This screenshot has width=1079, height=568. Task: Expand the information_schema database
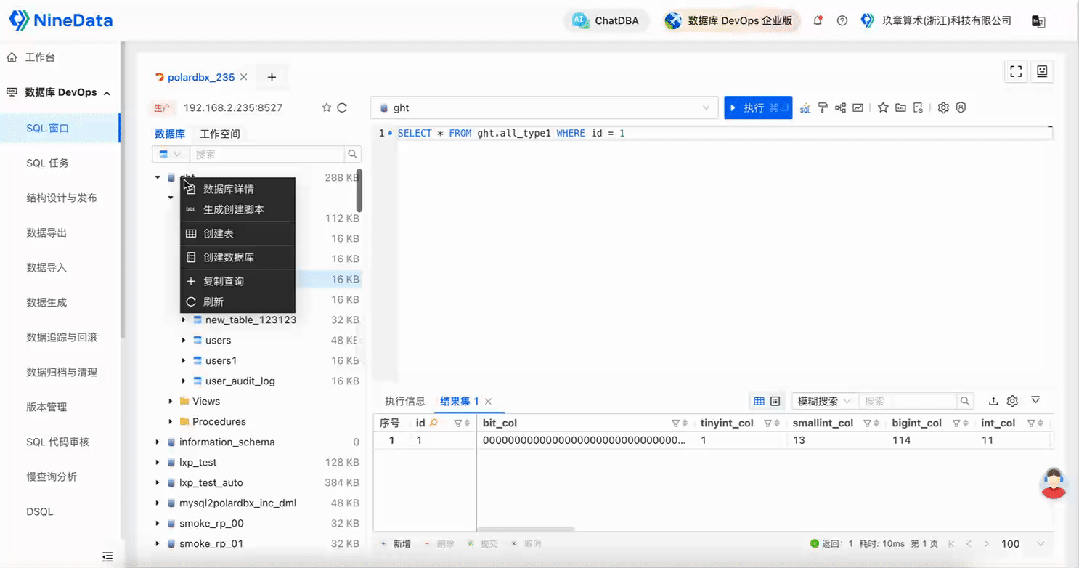click(157, 442)
